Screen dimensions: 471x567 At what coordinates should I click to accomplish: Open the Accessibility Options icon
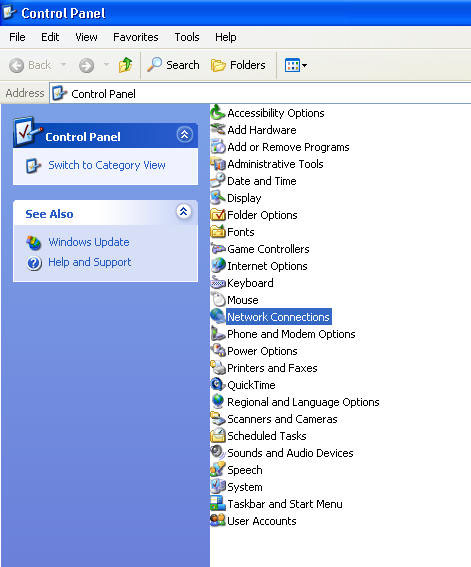point(218,113)
